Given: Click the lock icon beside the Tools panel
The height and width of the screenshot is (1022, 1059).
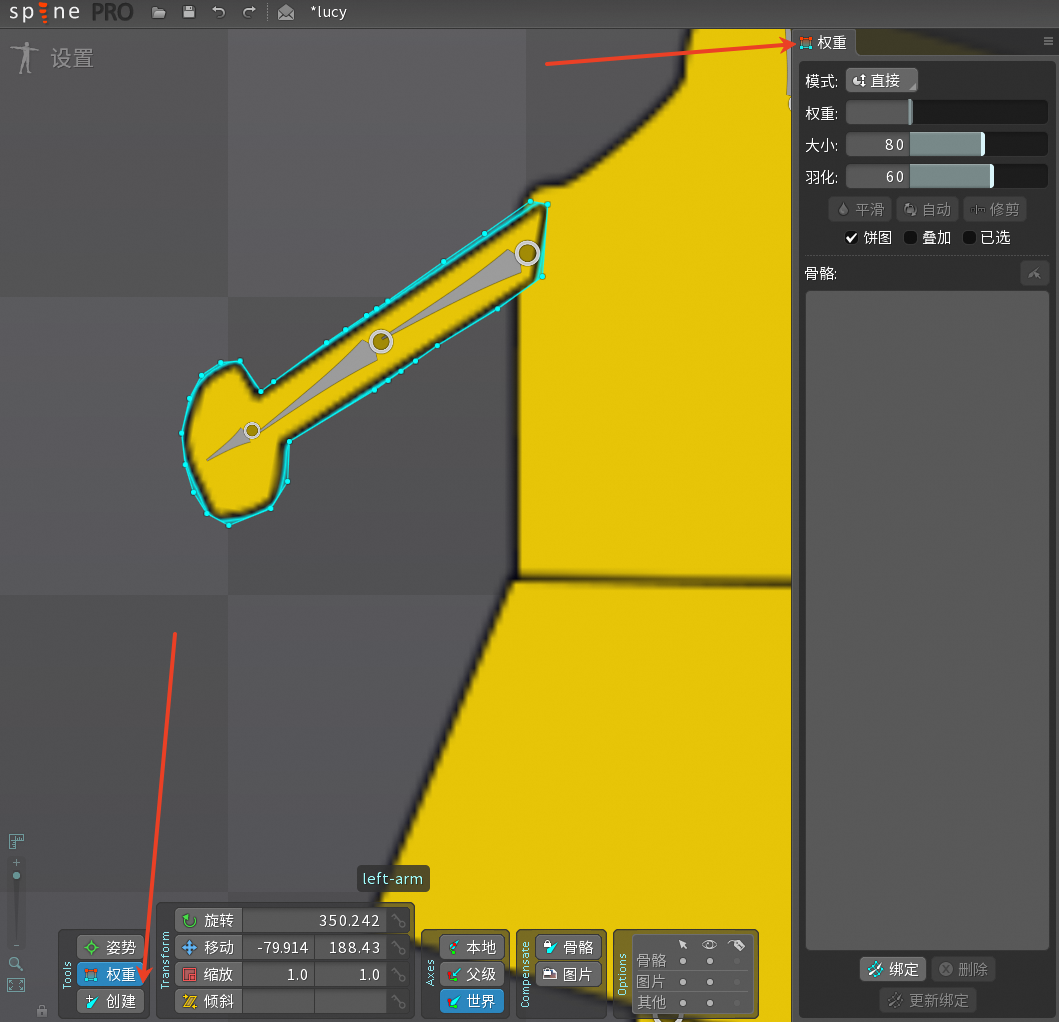Looking at the screenshot, I should 42,1011.
